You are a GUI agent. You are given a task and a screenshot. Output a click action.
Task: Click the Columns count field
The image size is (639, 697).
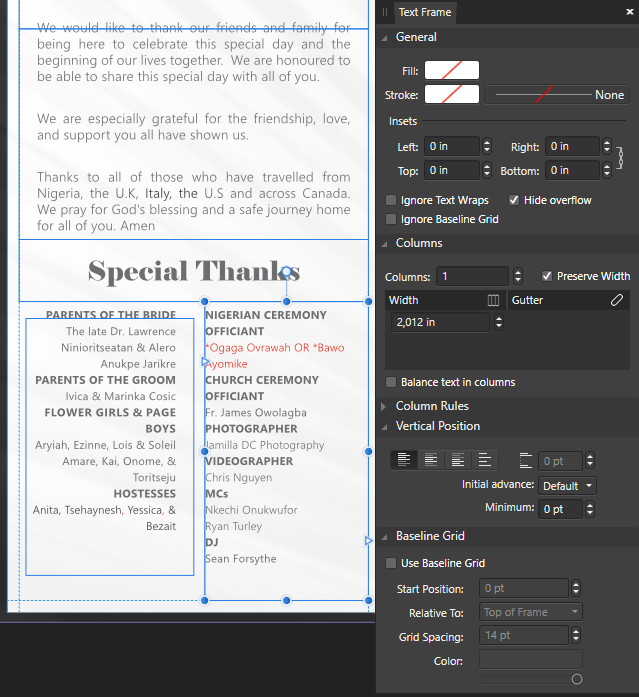[x=472, y=276]
